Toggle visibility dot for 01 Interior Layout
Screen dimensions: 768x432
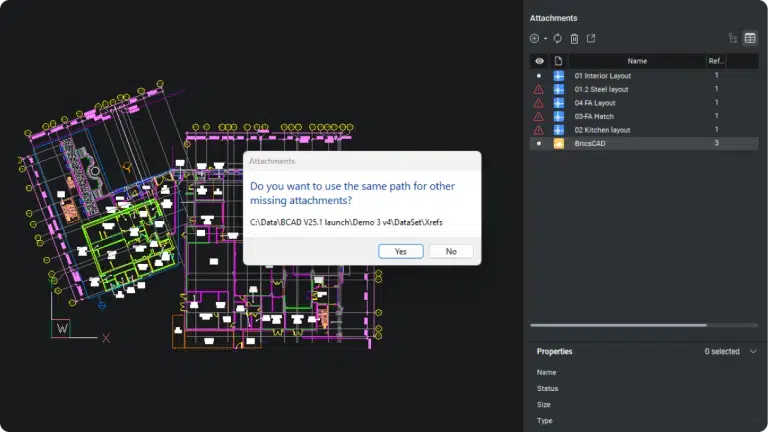(x=539, y=76)
